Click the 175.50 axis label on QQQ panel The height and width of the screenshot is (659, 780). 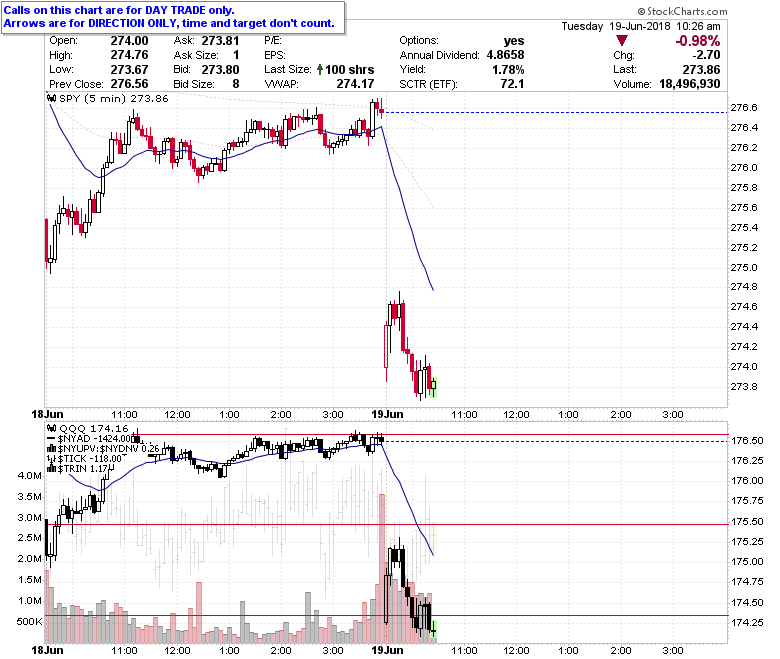[x=747, y=522]
